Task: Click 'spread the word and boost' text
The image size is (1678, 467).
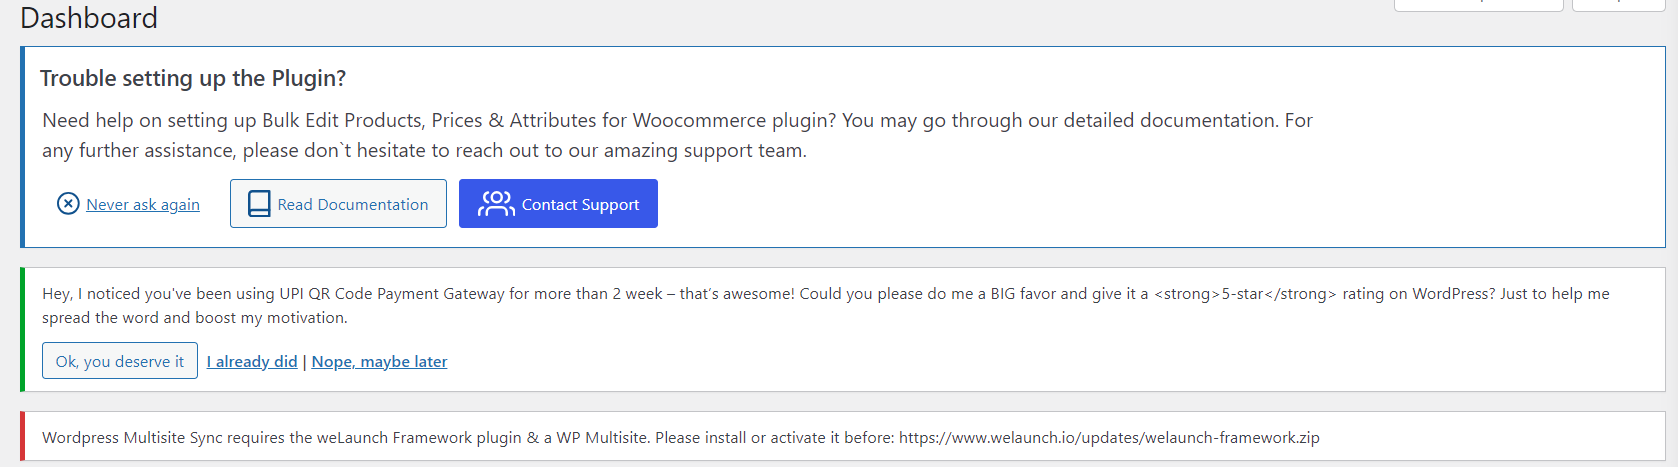Action: pos(140,318)
